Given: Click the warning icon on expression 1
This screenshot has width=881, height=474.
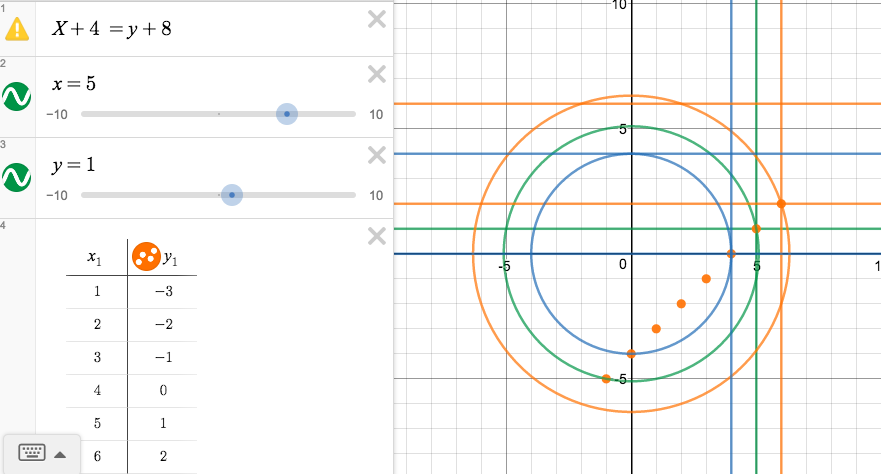Looking at the screenshot, I should point(17,28).
